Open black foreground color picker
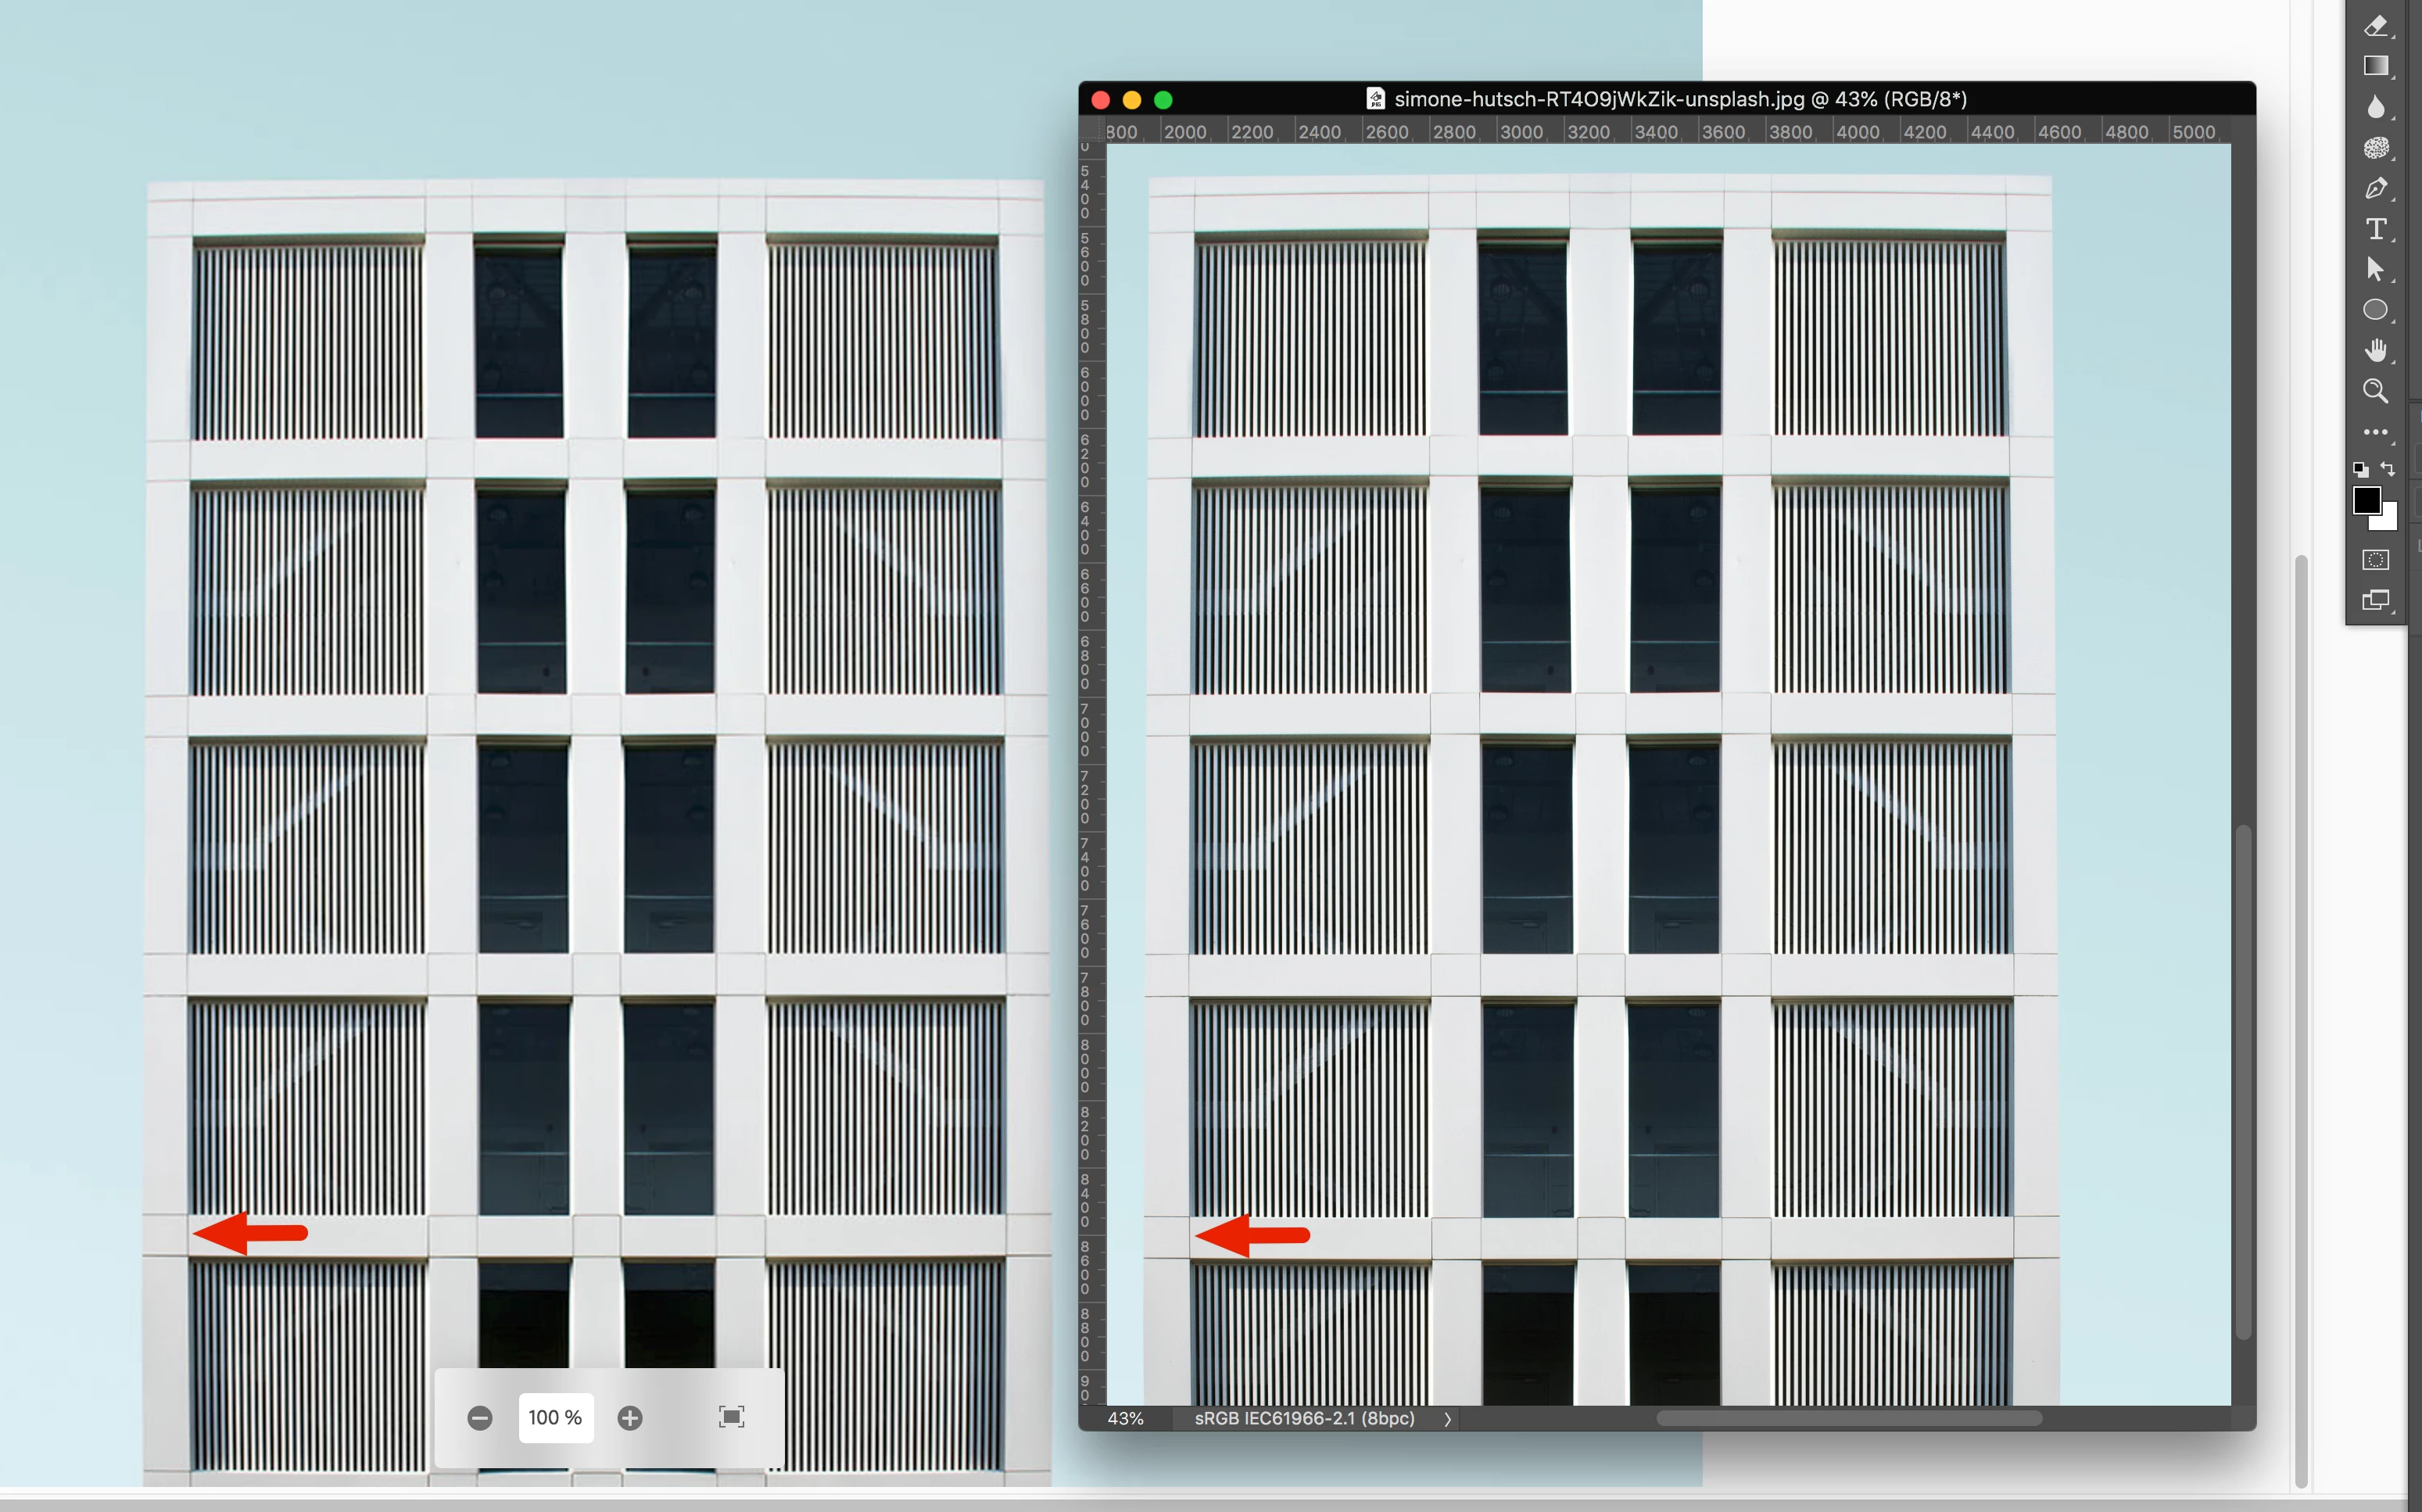 (2366, 500)
